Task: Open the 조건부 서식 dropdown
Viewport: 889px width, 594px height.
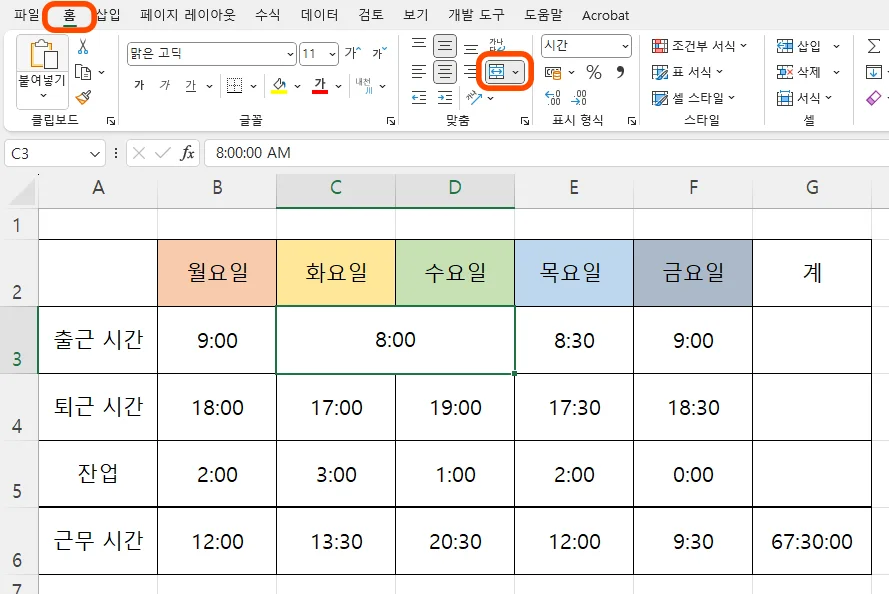Action: [x=700, y=46]
